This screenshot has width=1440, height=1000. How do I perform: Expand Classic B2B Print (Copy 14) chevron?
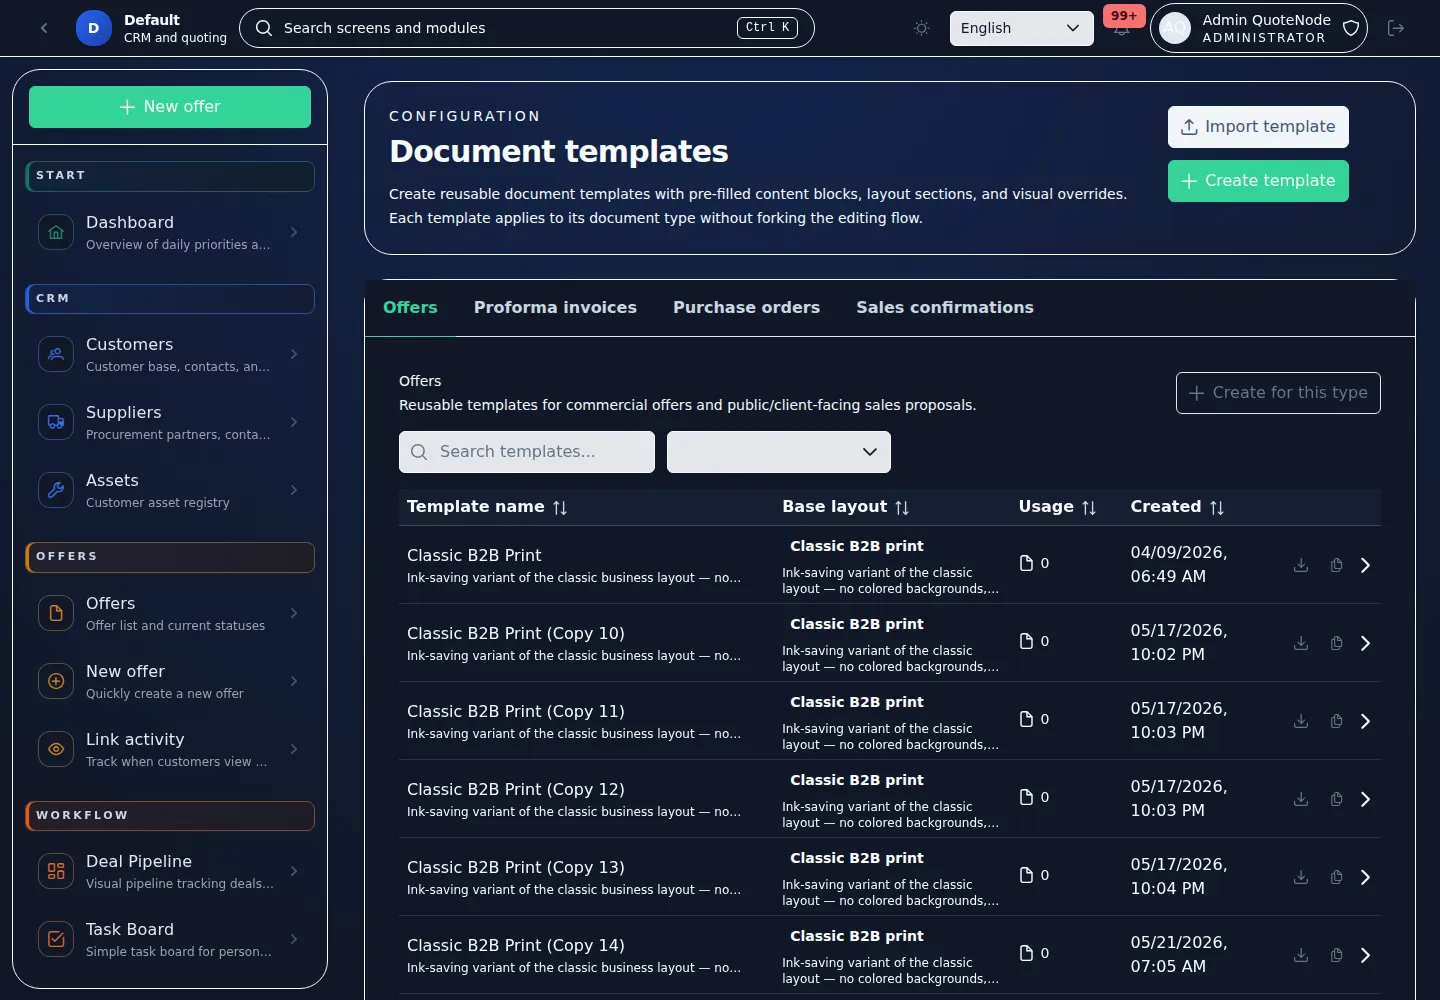coord(1366,955)
